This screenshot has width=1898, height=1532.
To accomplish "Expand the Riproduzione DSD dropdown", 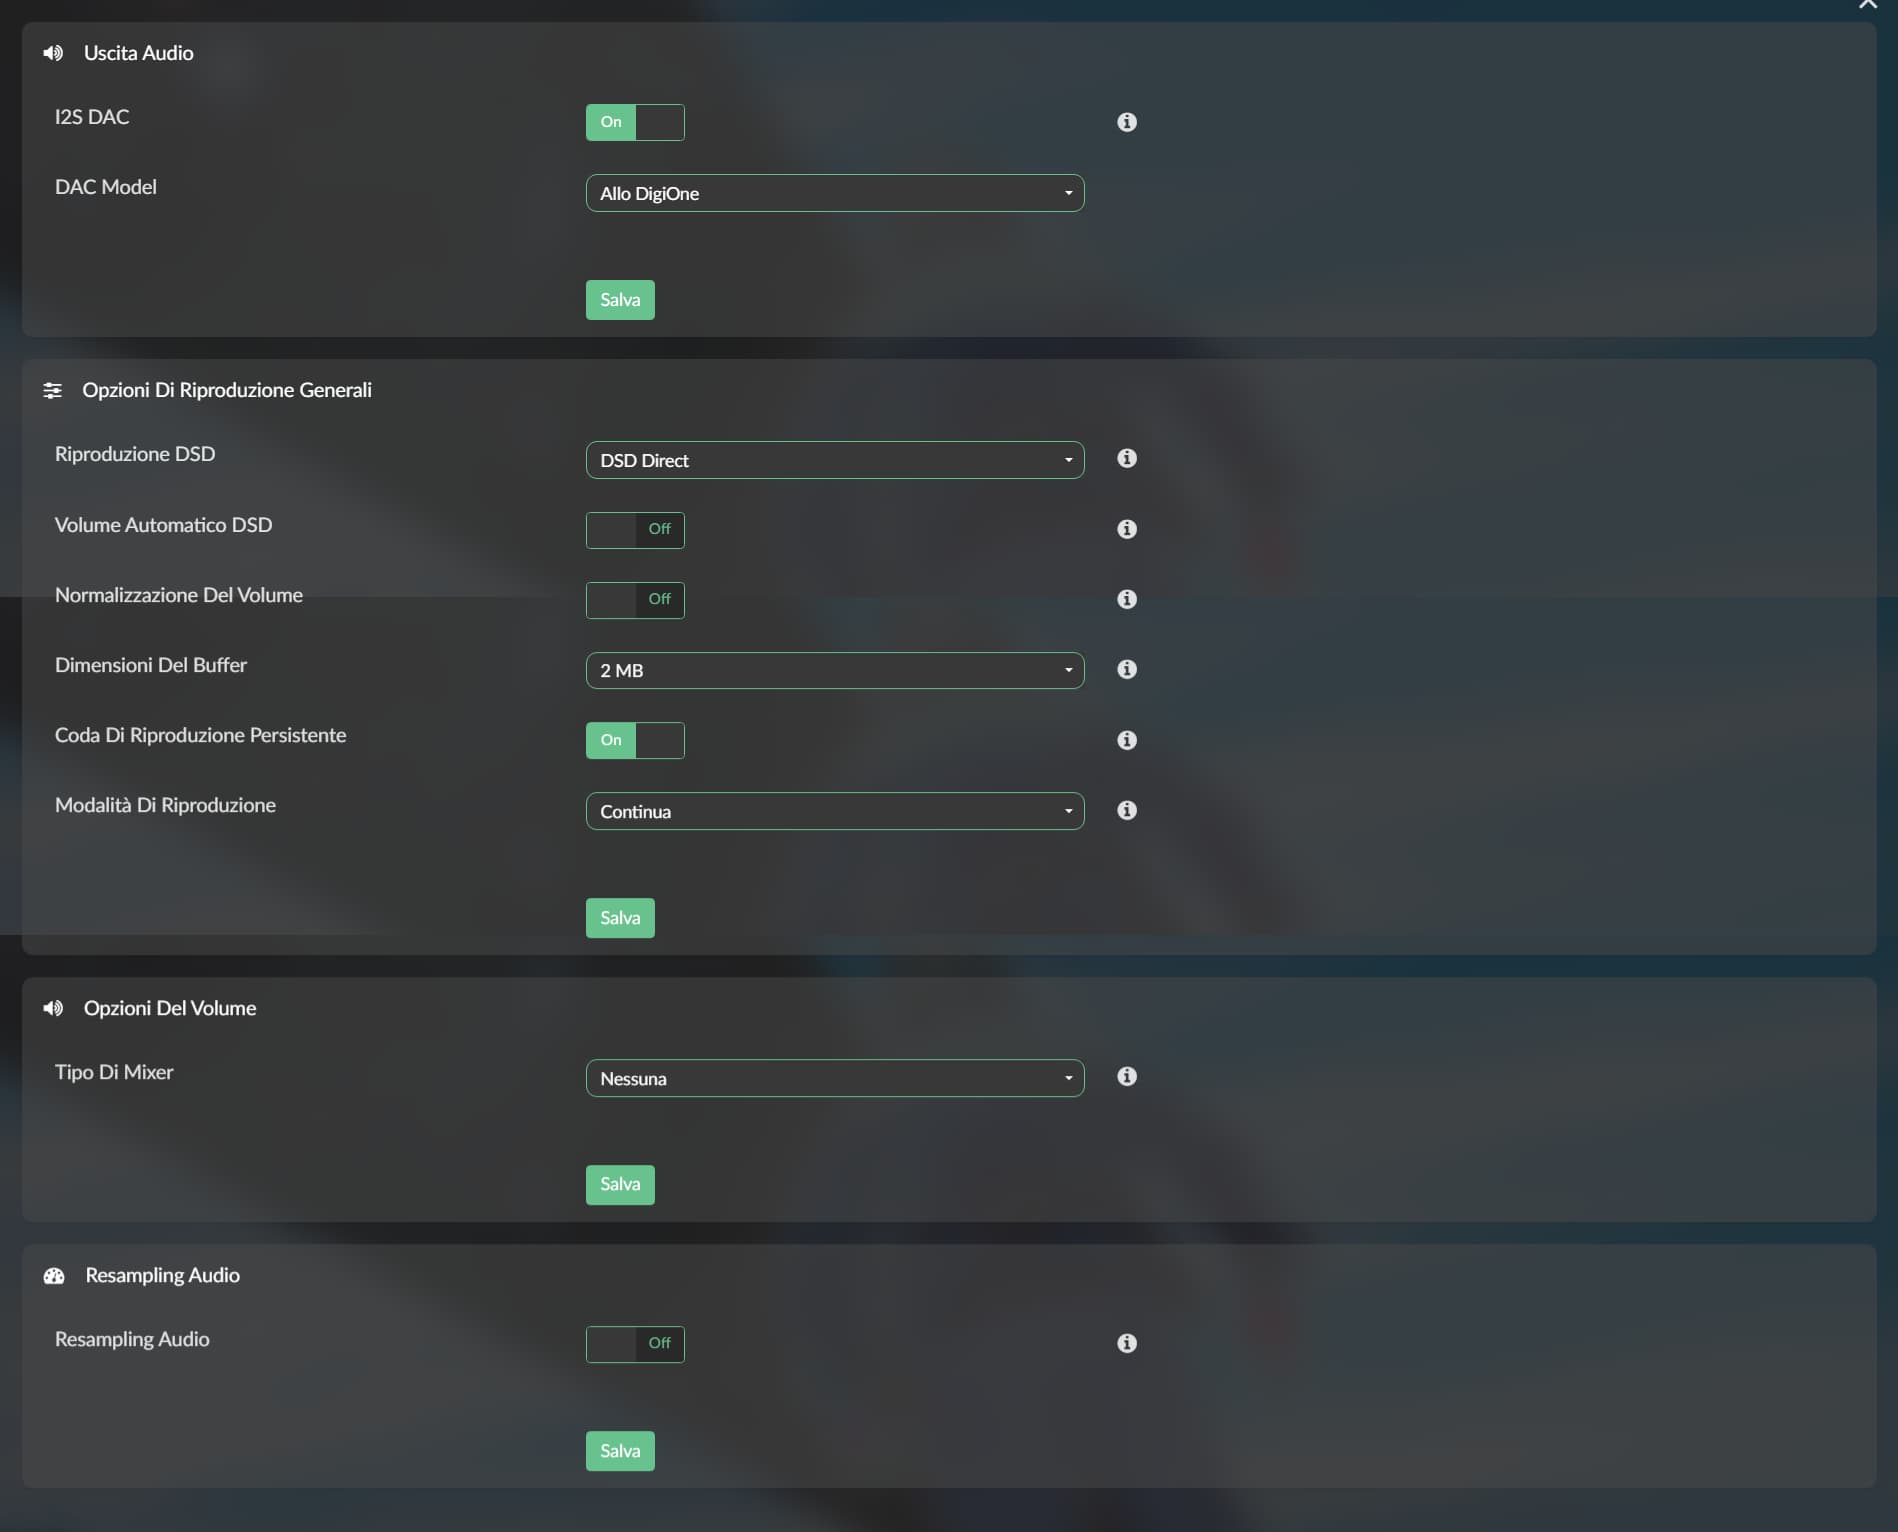I will tap(835, 460).
